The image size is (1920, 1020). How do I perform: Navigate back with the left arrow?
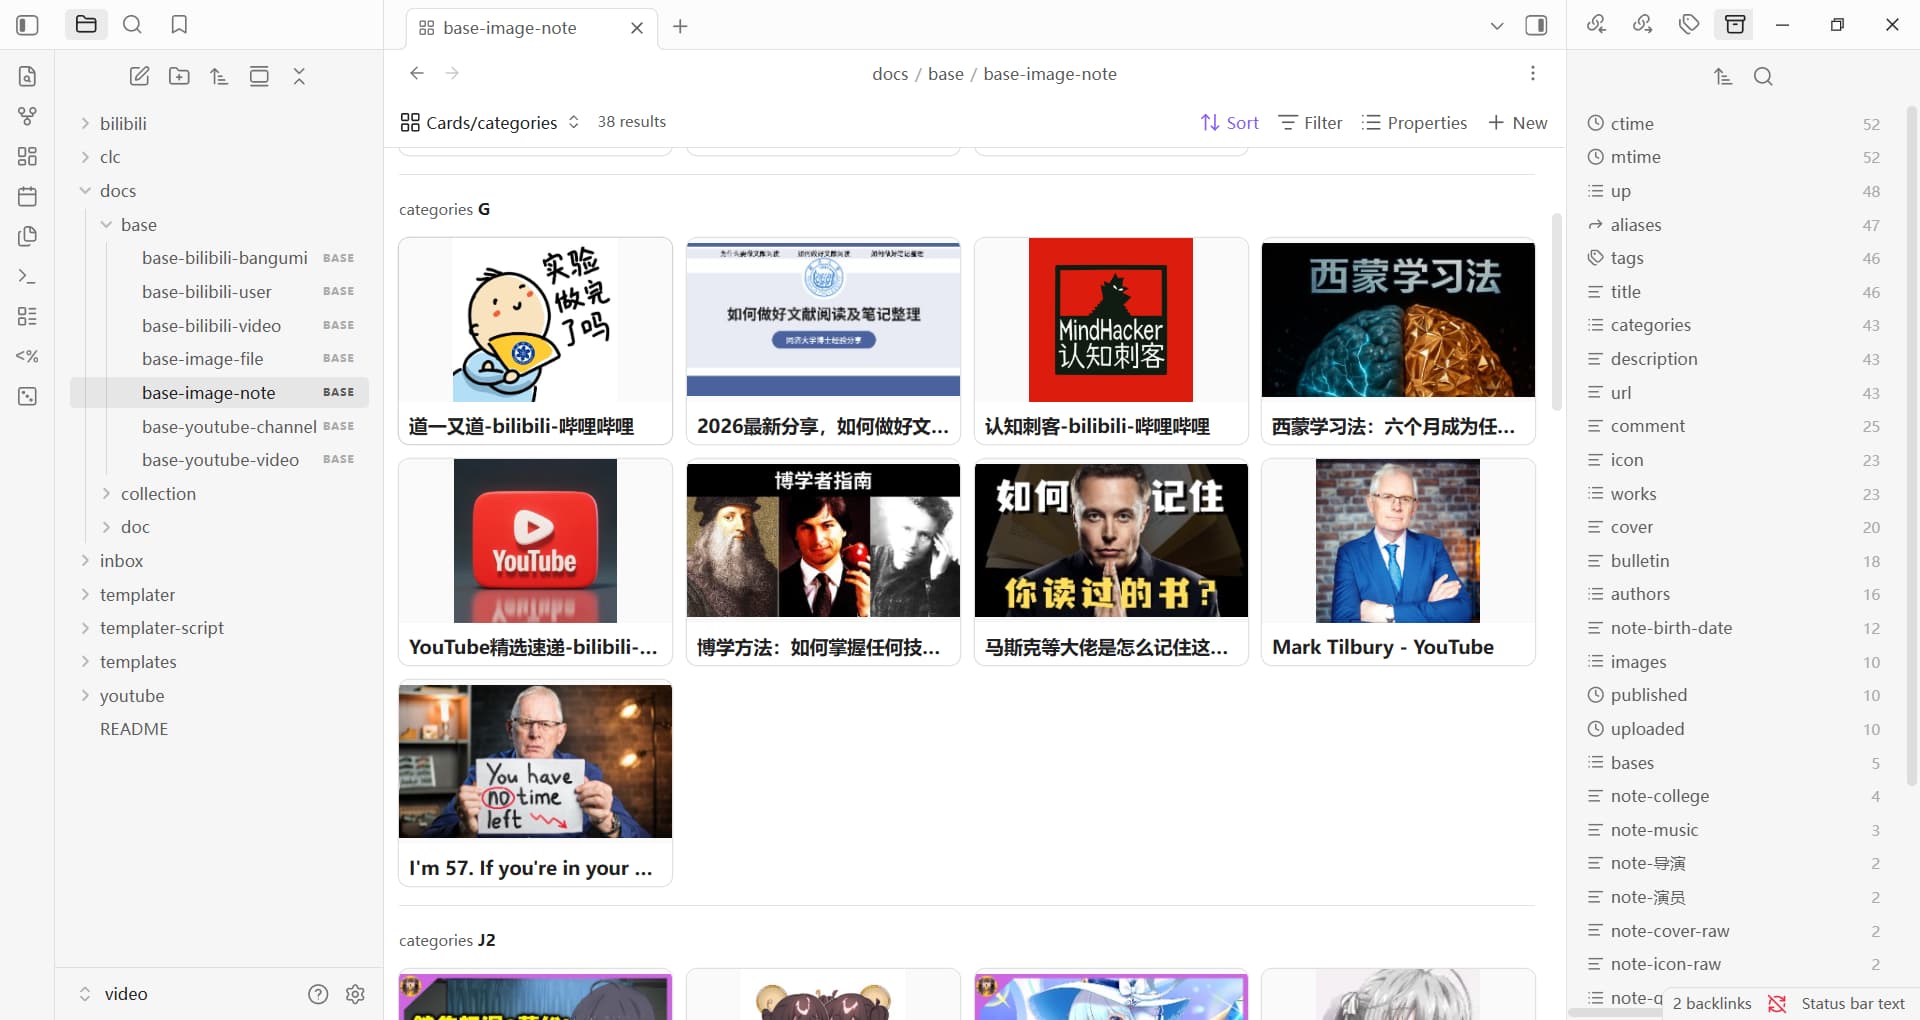[417, 73]
